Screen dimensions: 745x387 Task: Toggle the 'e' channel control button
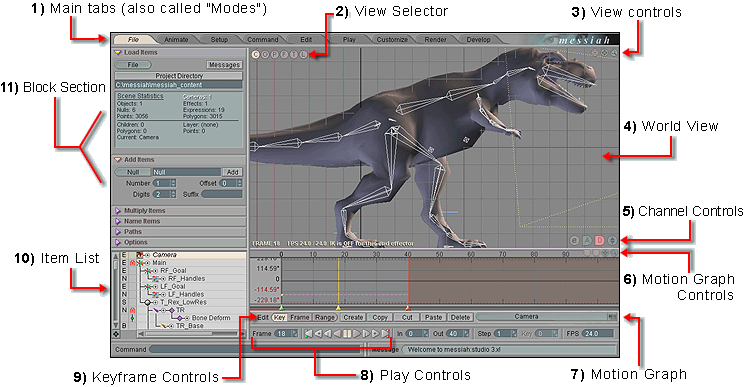[x=574, y=240]
